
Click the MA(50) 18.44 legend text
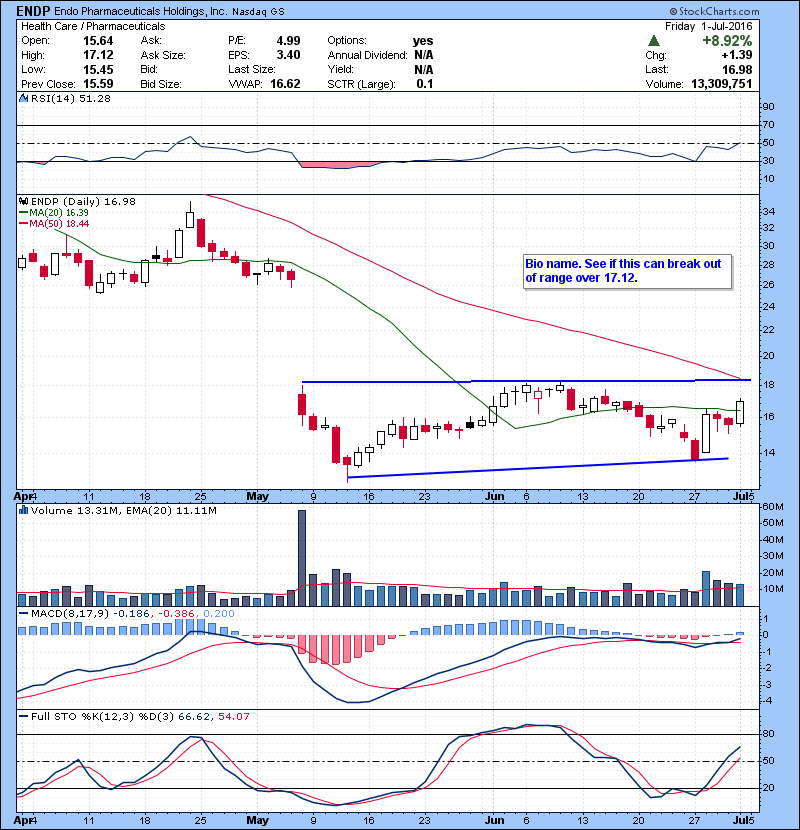click(x=59, y=224)
